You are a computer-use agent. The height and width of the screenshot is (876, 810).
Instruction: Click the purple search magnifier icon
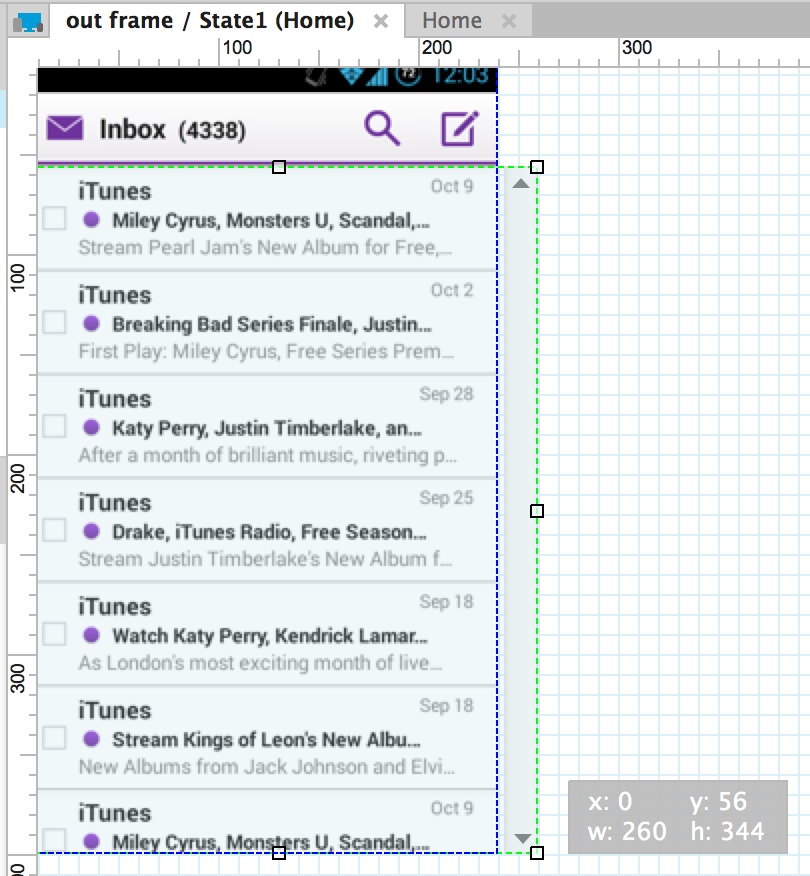pos(382,128)
